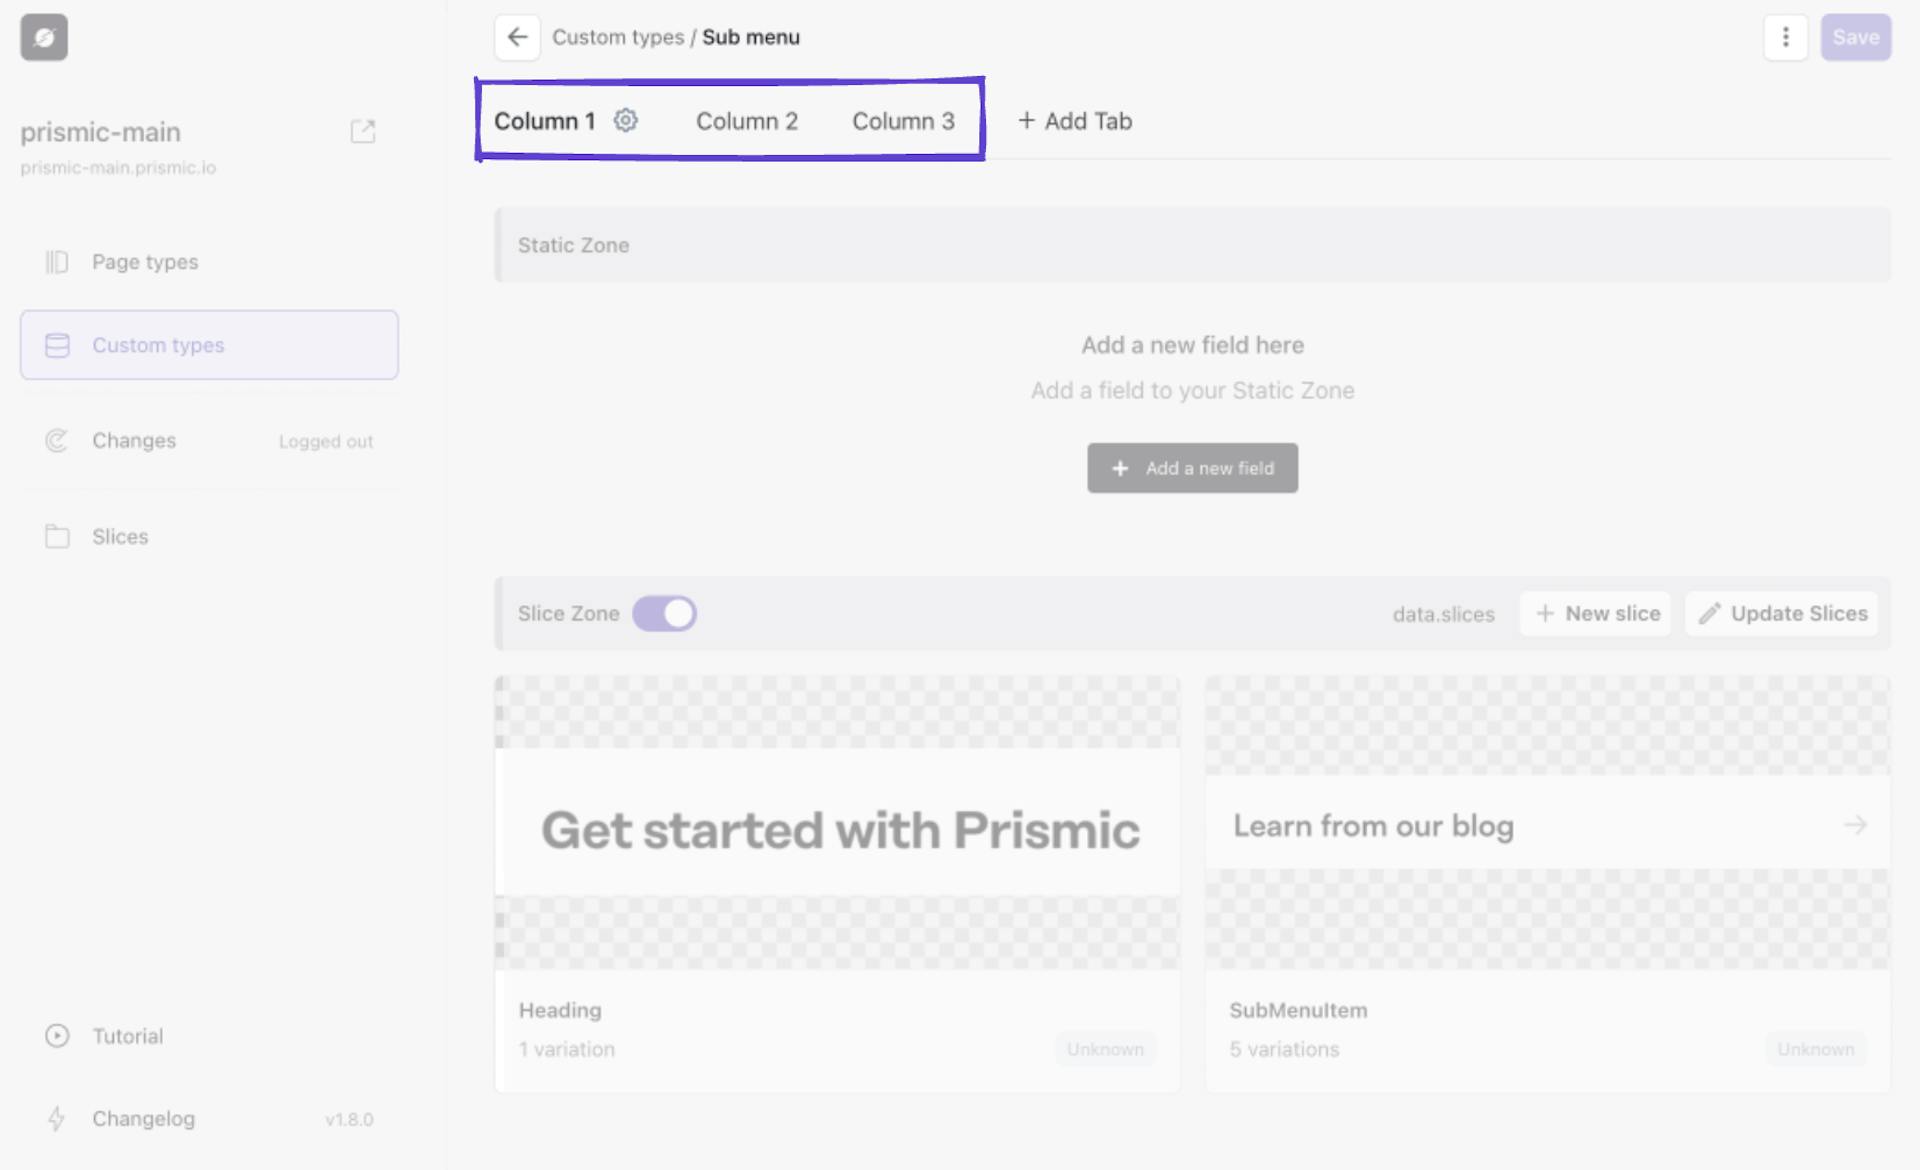Image resolution: width=1920 pixels, height=1170 pixels.
Task: Select the Page types icon in sidebar
Action: [x=57, y=261]
